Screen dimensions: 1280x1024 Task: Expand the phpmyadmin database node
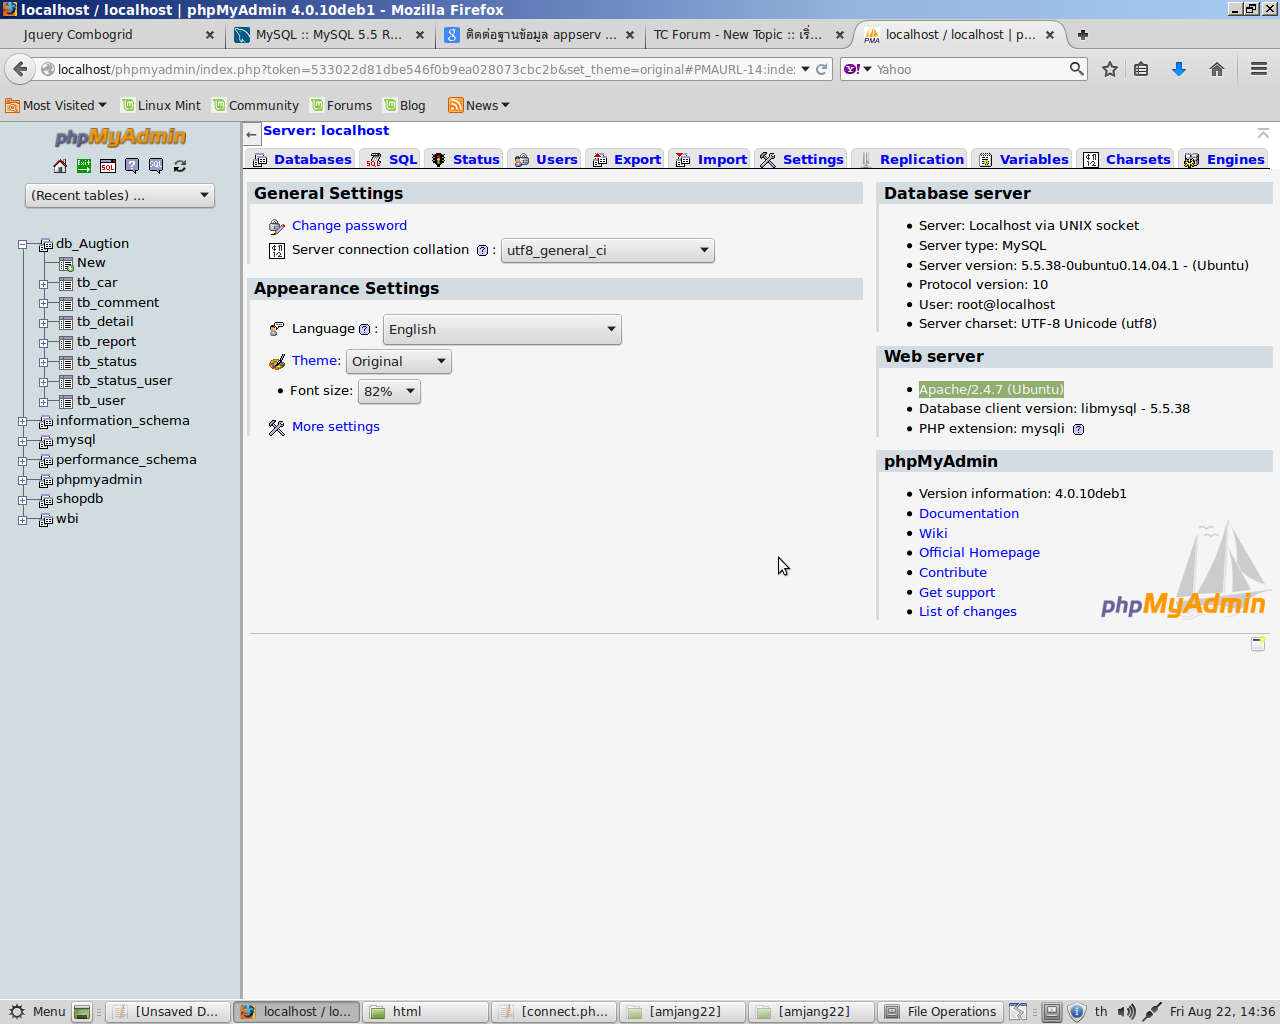click(23, 480)
